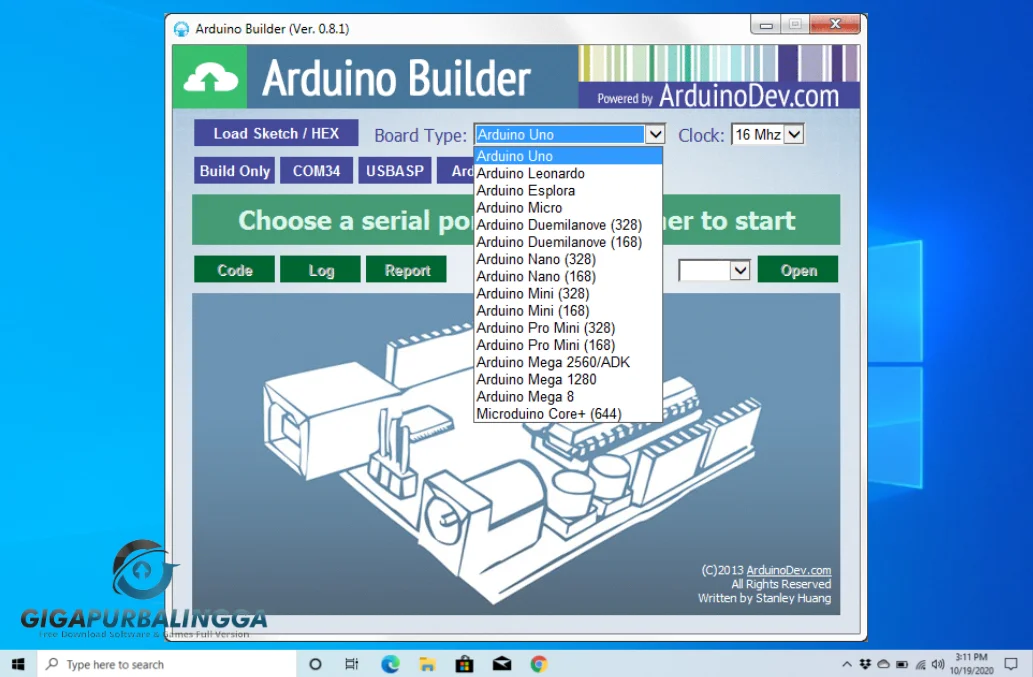1033x677 pixels.
Task: Open the Report view
Action: [x=406, y=269]
